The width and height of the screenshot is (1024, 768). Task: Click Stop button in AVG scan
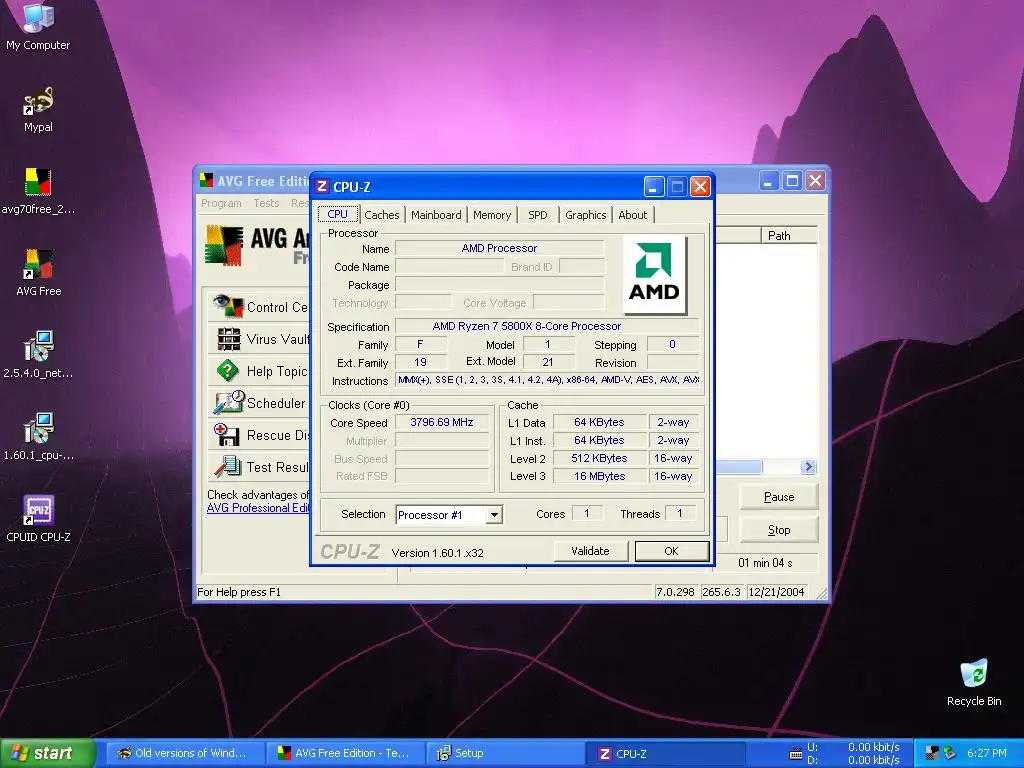[778, 530]
